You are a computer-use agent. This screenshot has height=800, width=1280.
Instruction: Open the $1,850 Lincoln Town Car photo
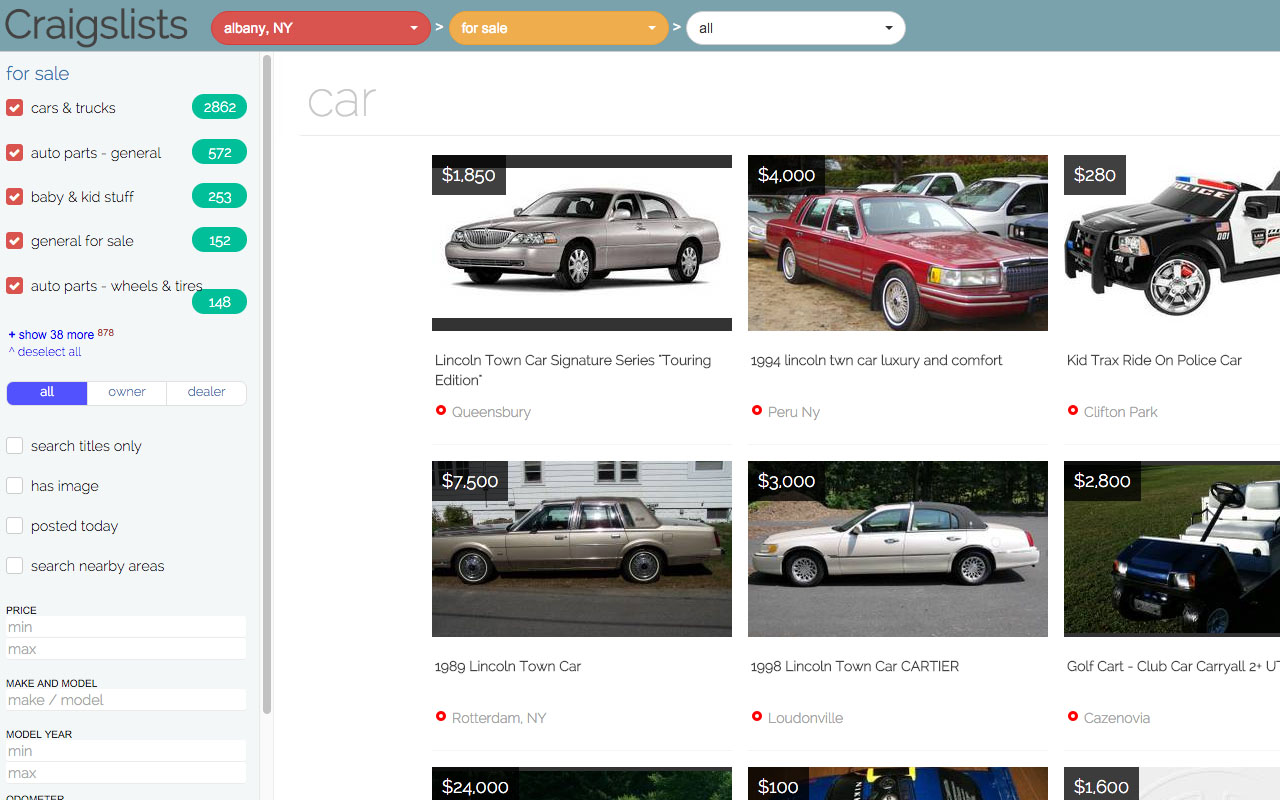(x=582, y=243)
